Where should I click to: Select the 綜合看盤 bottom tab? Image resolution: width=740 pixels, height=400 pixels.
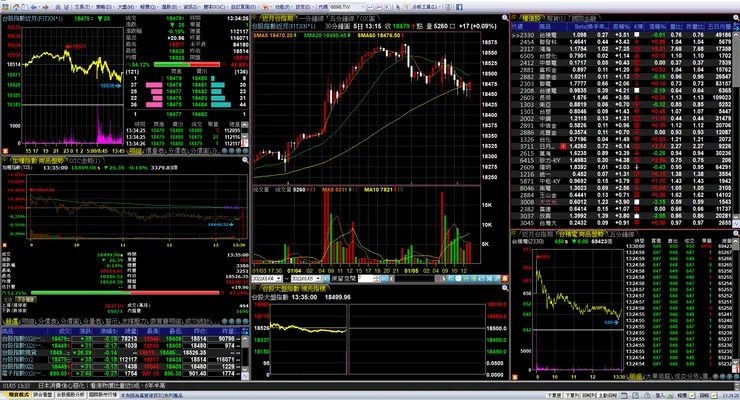43,395
